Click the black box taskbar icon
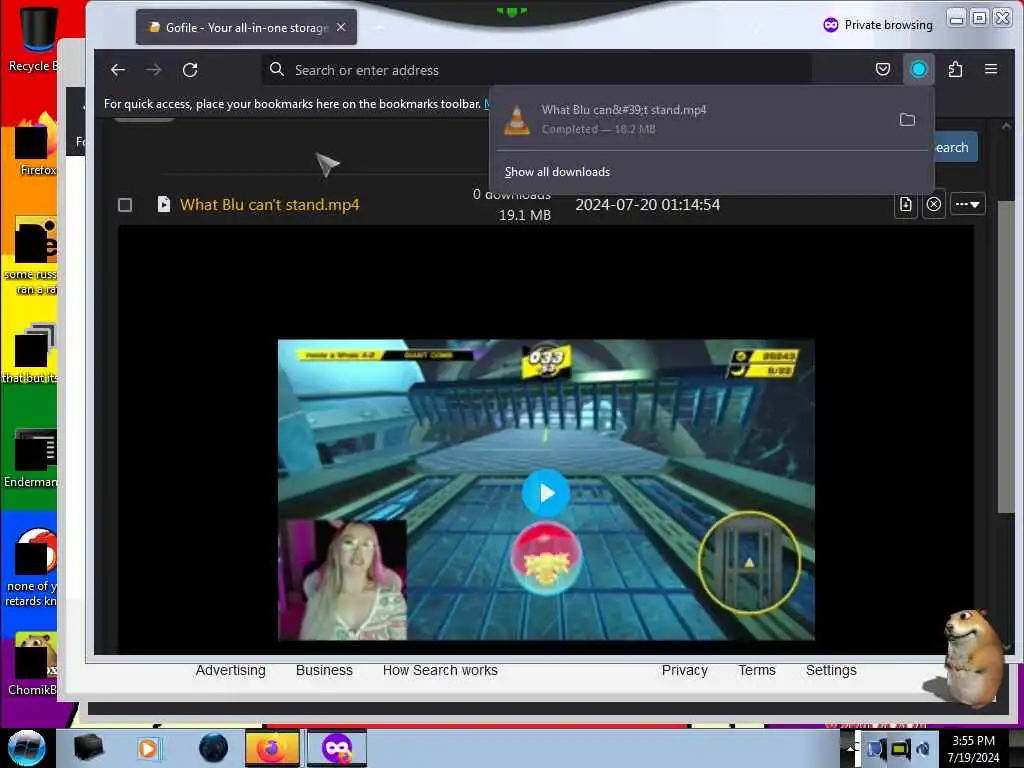The image size is (1024, 768). click(89, 748)
